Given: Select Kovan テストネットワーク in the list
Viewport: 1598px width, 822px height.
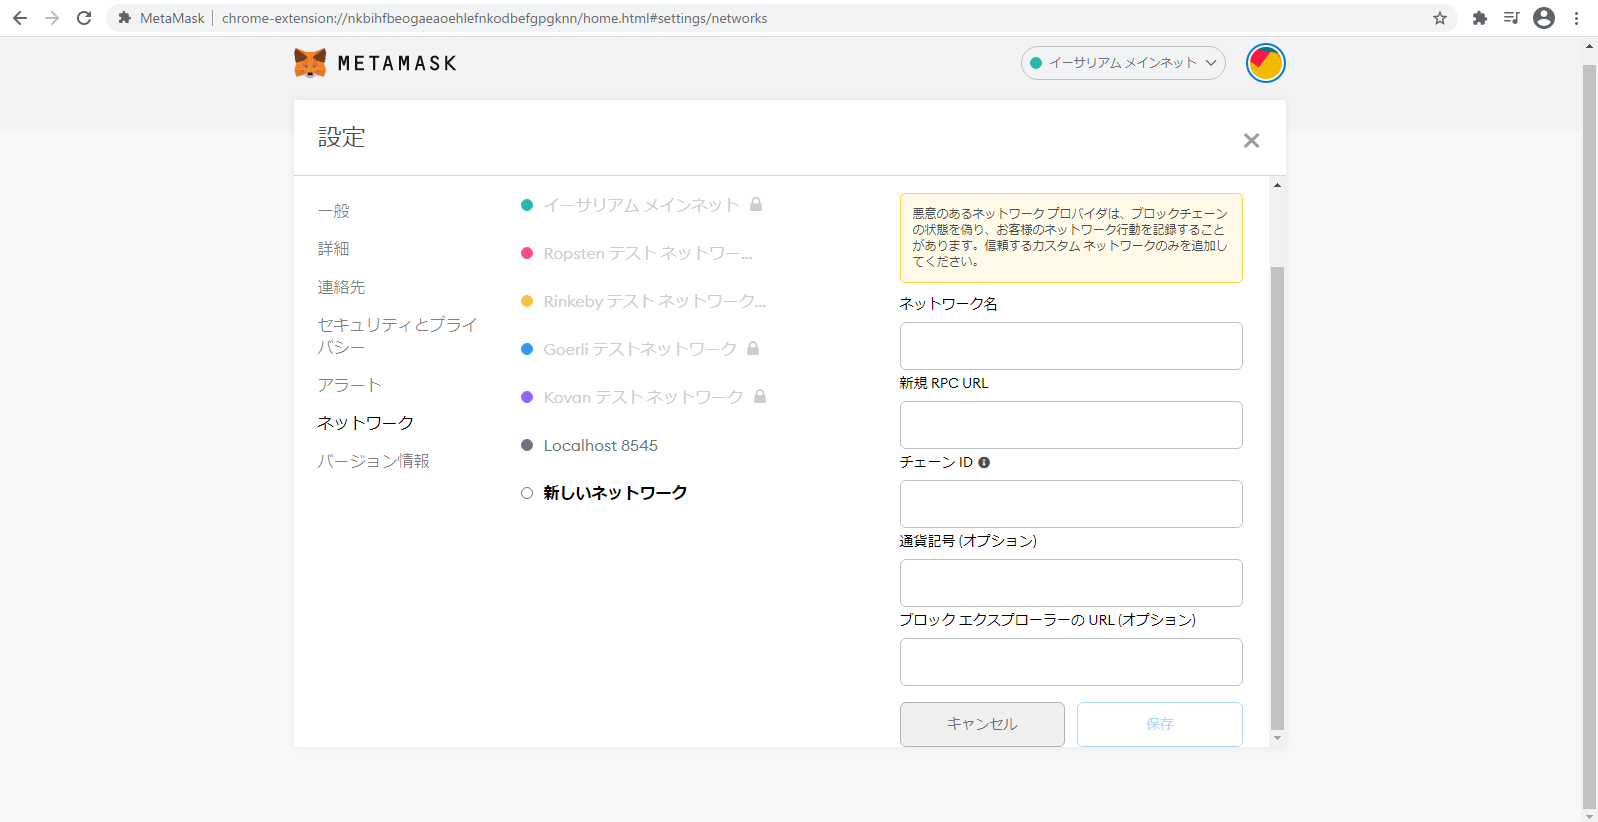Looking at the screenshot, I should point(643,397).
